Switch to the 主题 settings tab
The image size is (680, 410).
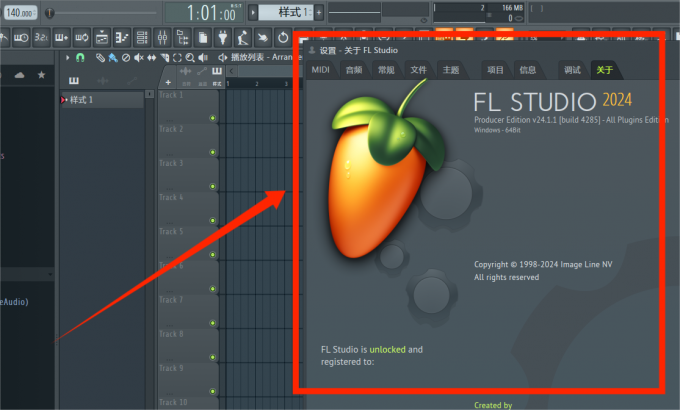click(x=451, y=70)
